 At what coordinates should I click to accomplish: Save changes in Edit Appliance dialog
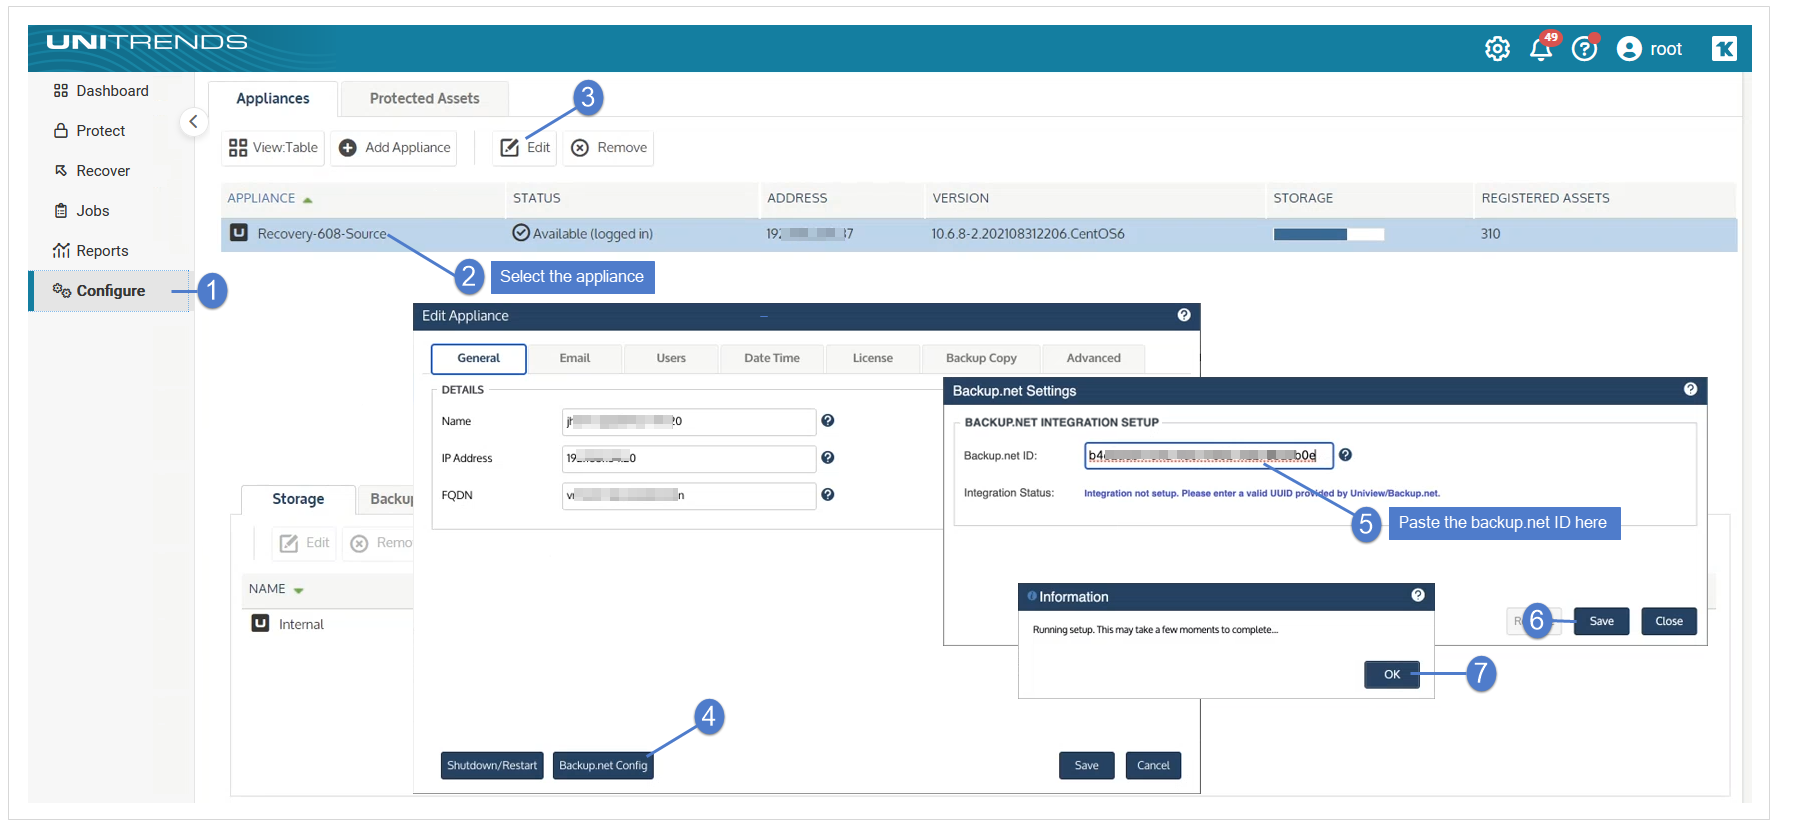tap(1087, 766)
